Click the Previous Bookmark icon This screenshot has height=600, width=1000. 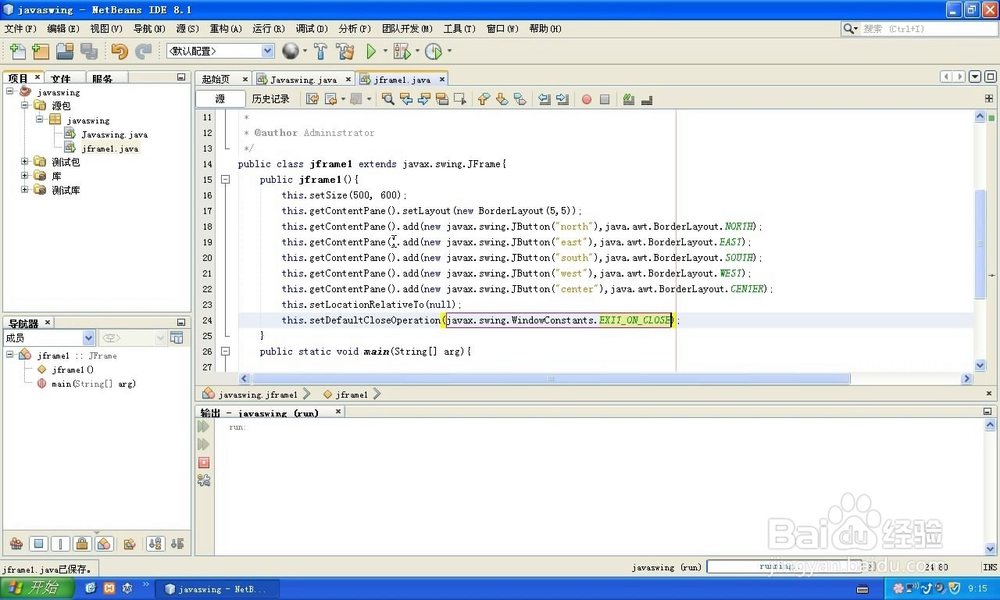click(x=484, y=99)
